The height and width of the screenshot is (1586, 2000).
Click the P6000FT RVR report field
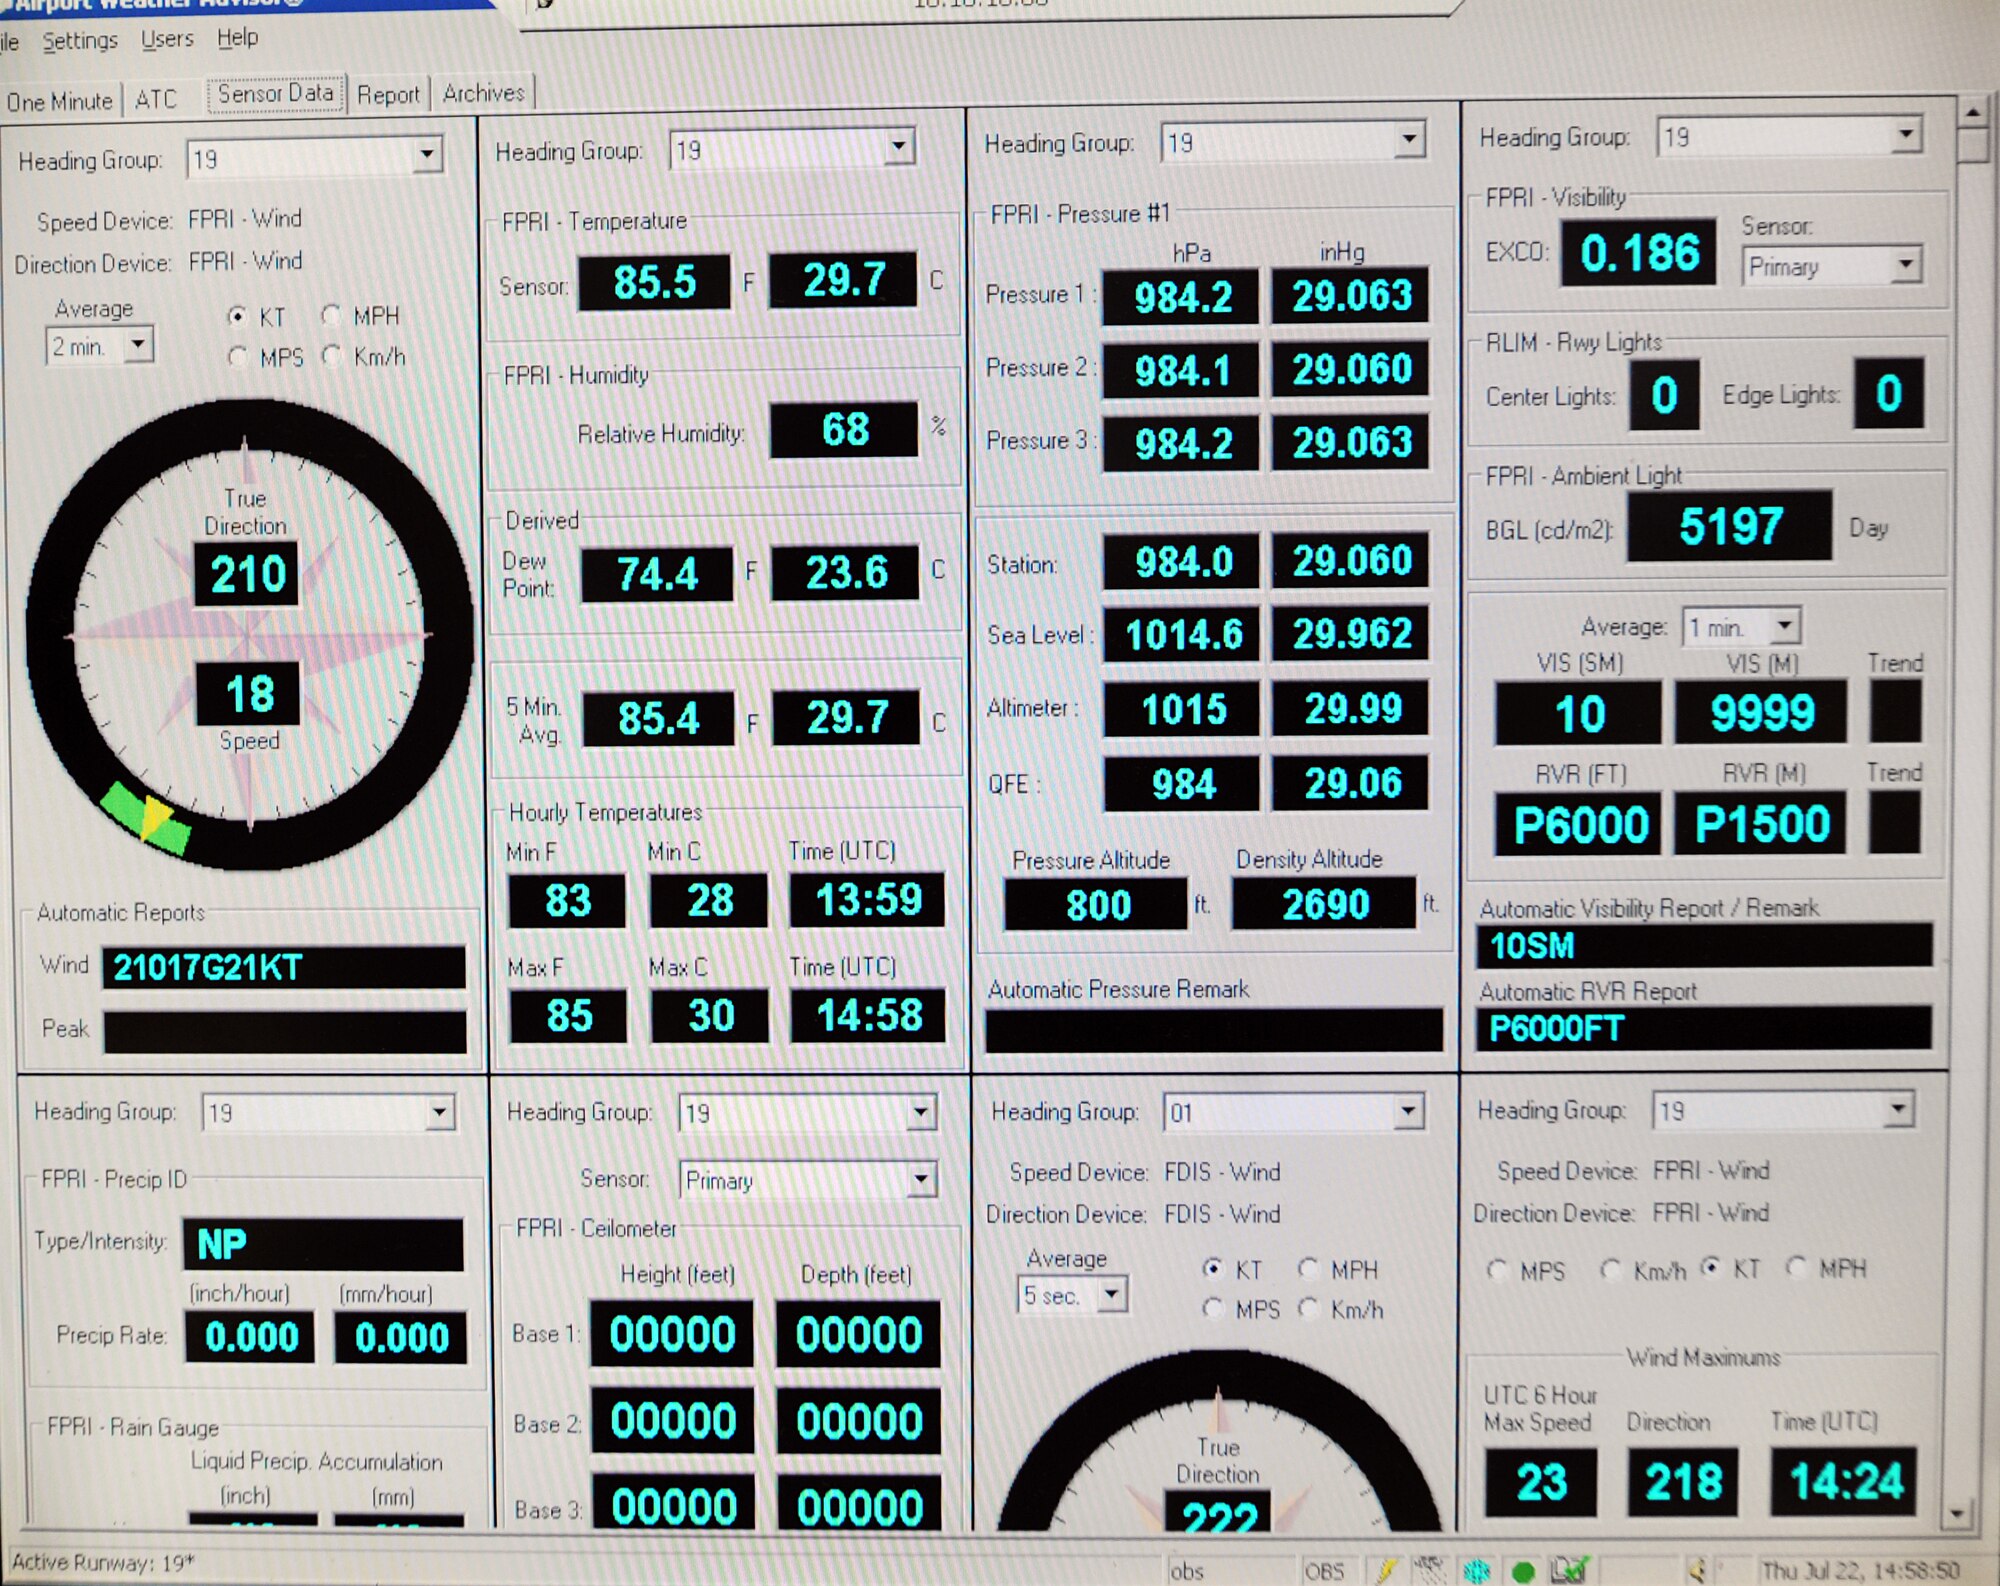[1704, 1028]
